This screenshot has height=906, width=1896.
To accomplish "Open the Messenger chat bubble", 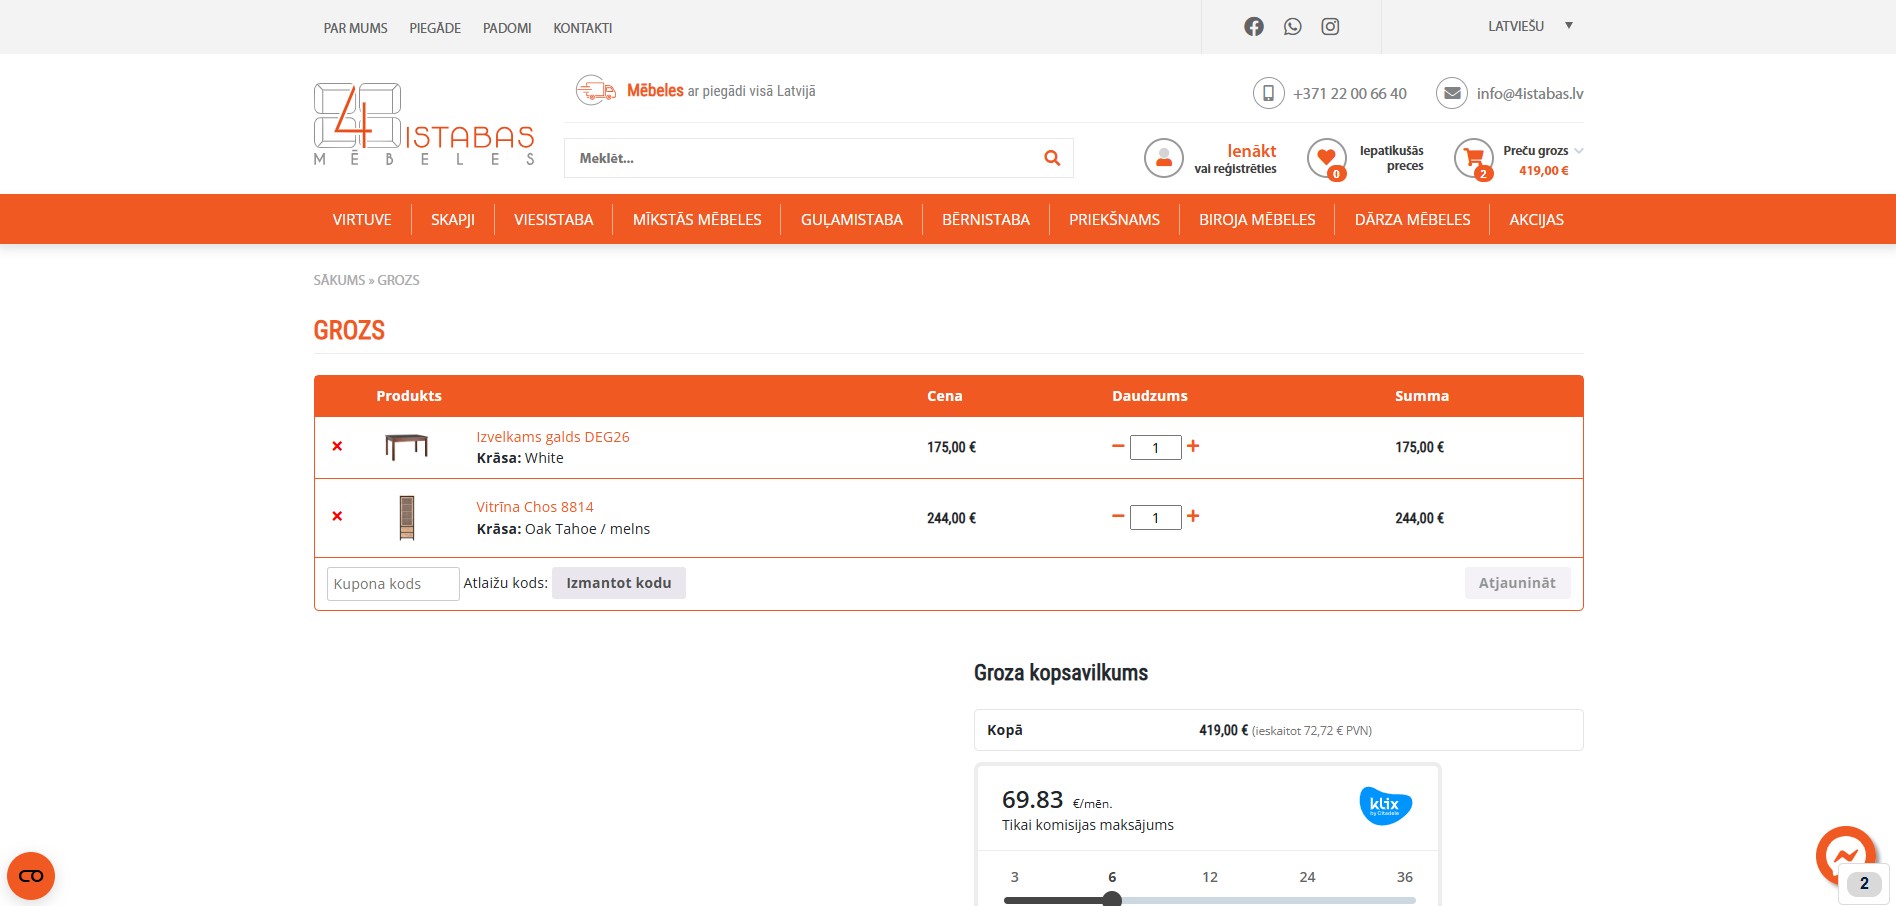I will 1845,855.
